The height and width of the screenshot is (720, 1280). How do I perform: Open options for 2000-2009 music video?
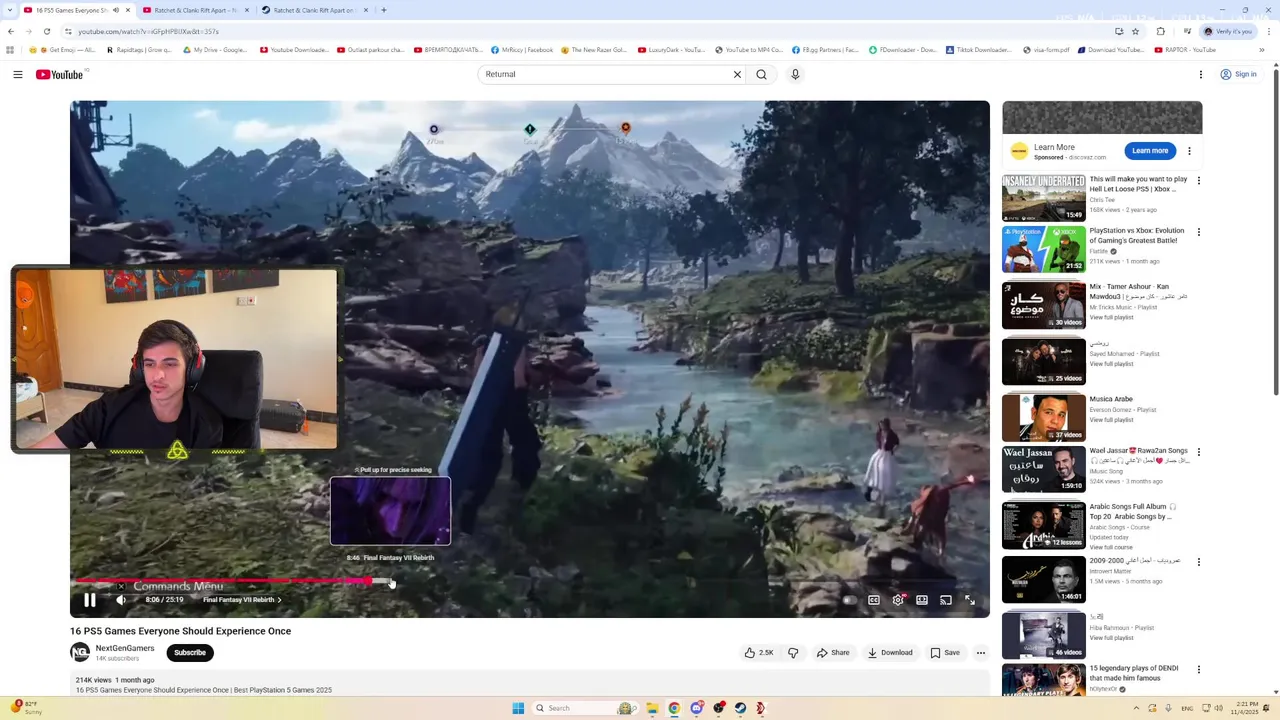pos(1199,562)
